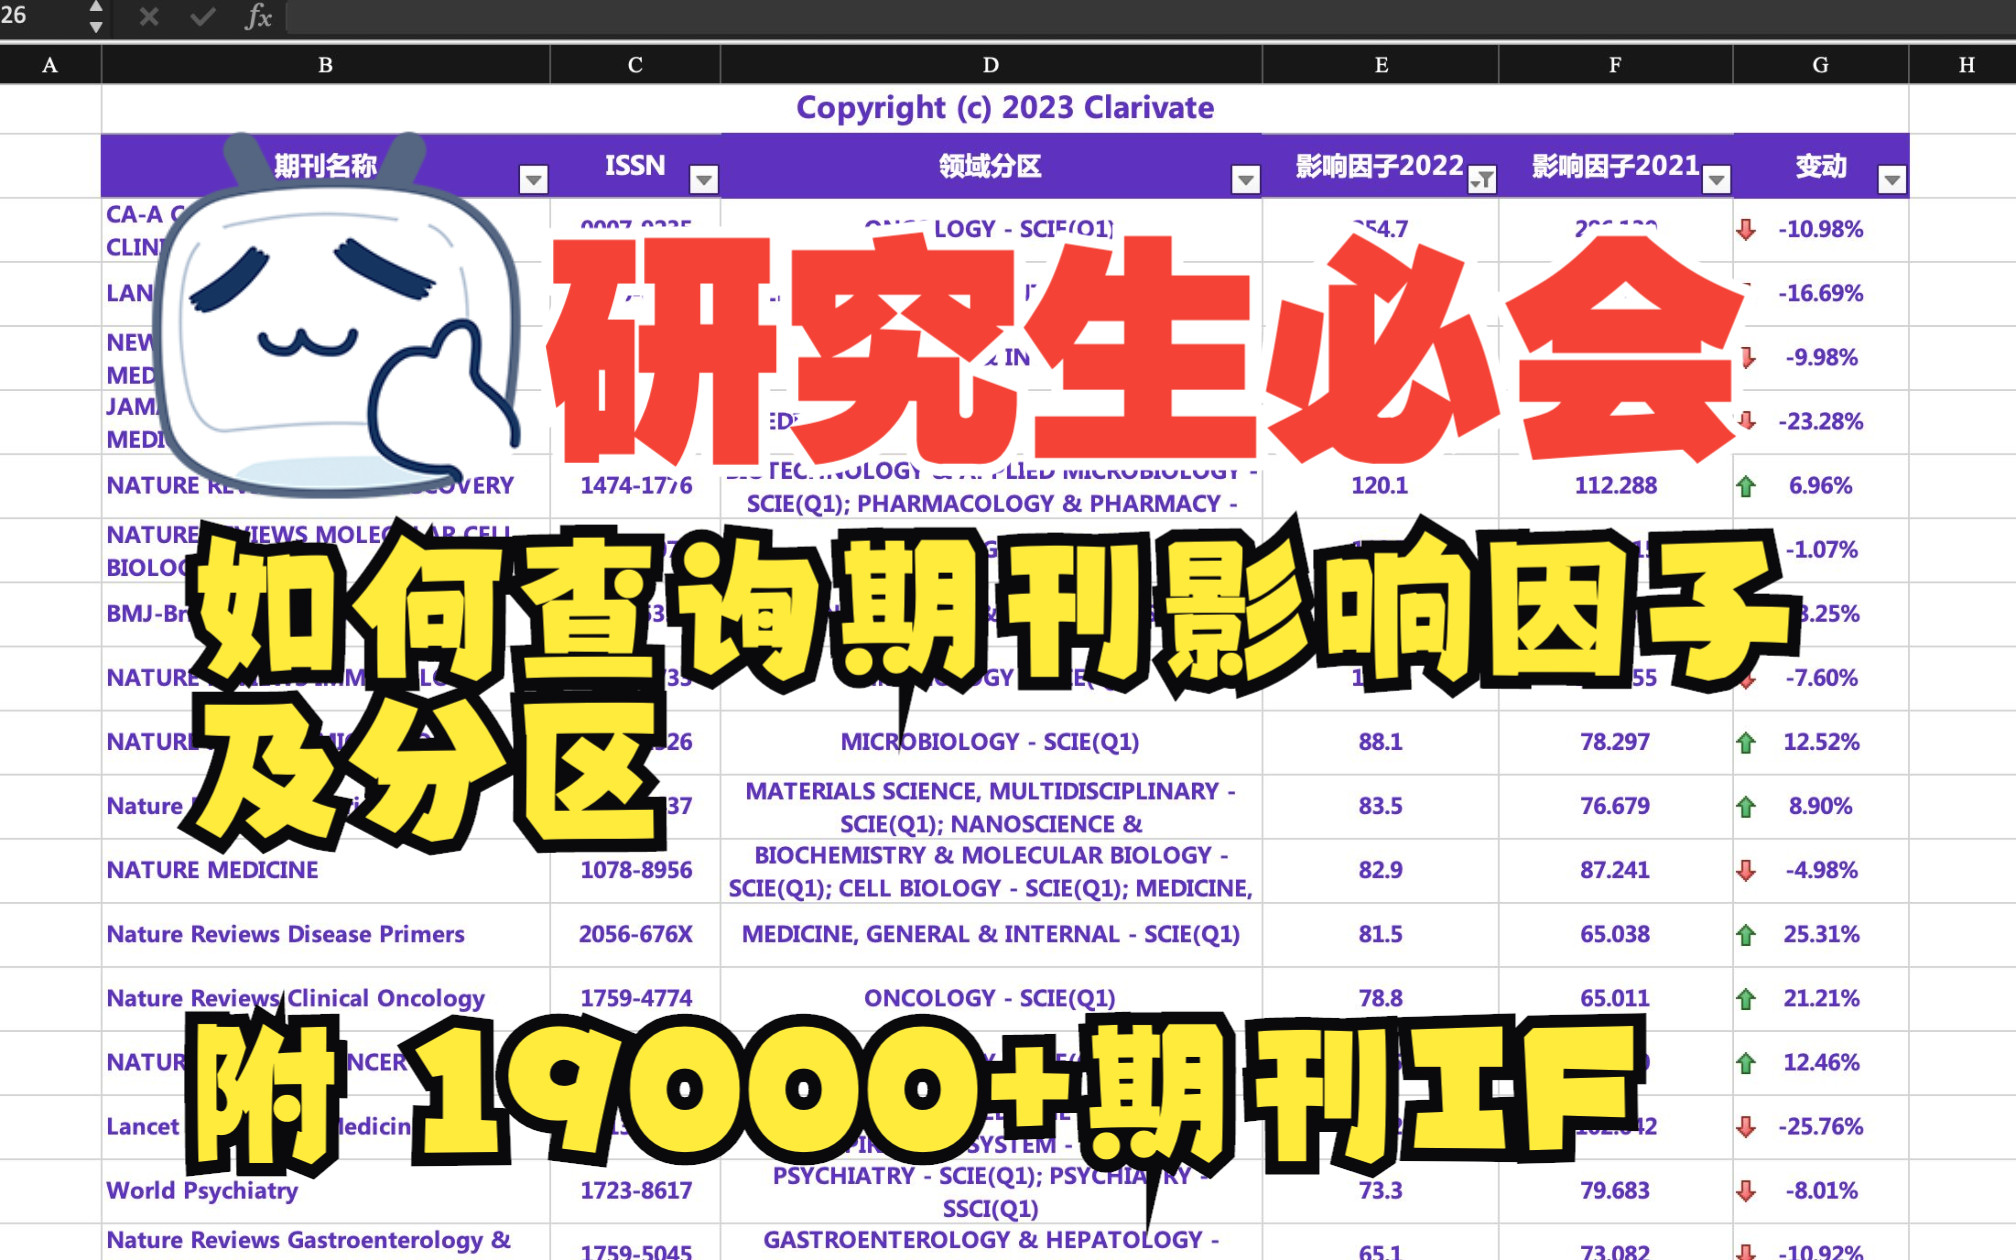Click the Enter checkmark icon in formula bar

coord(202,17)
